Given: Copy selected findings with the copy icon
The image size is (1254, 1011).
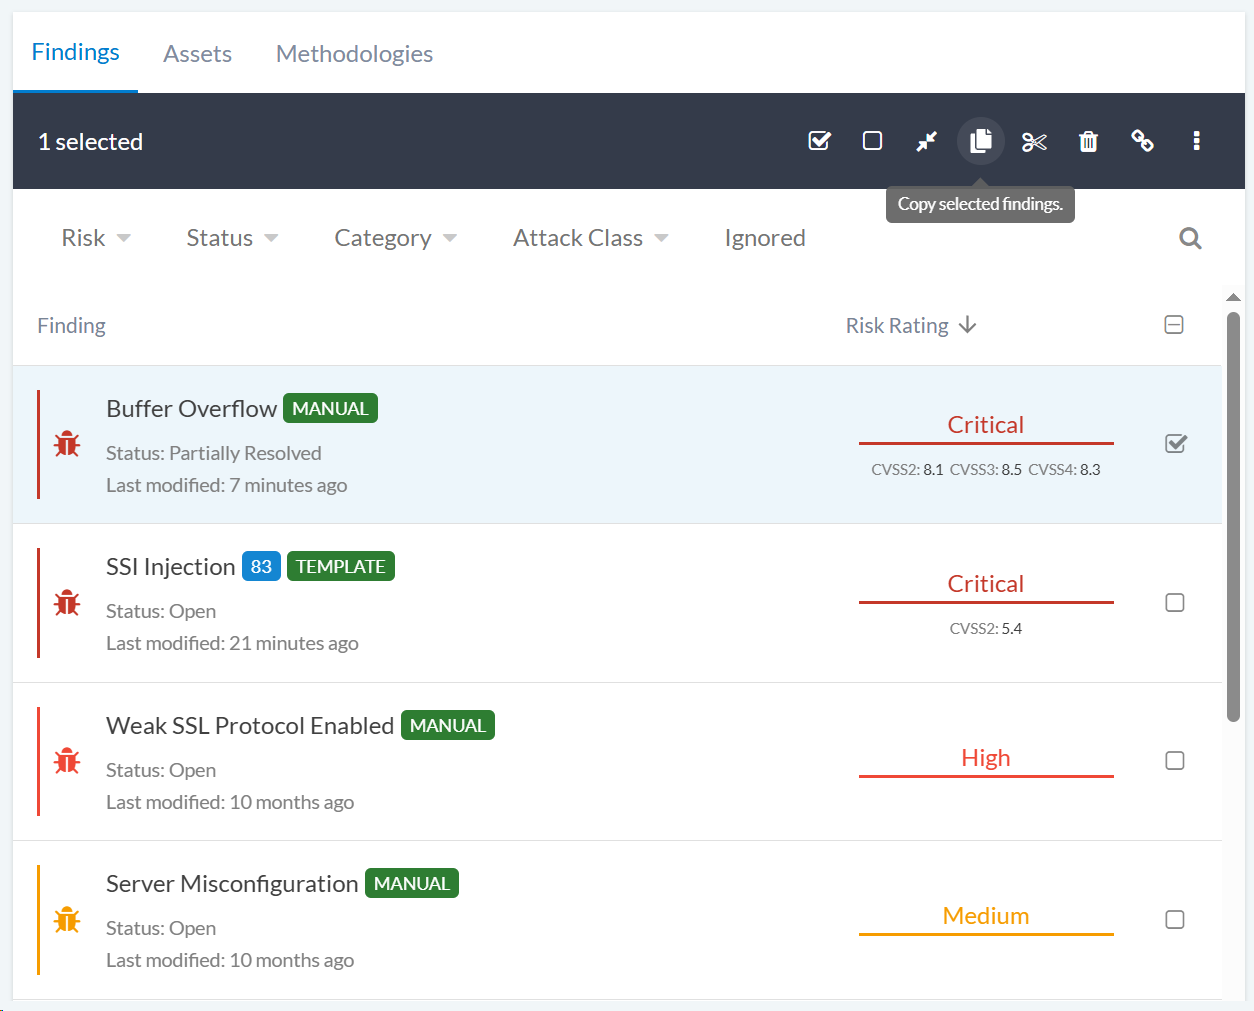Looking at the screenshot, I should [980, 141].
